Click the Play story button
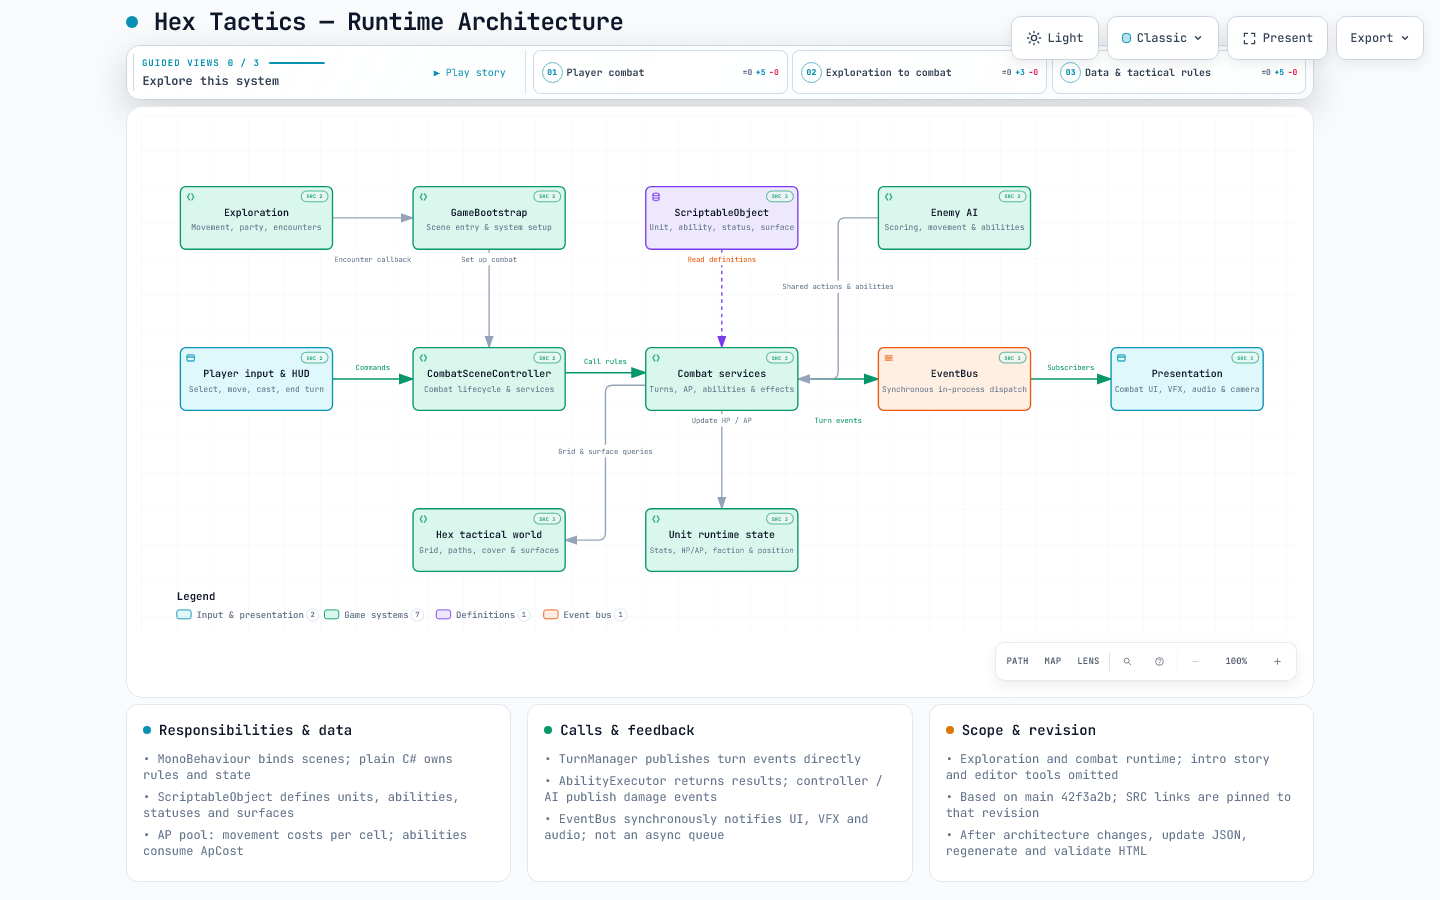The height and width of the screenshot is (900, 1440). coord(469,73)
